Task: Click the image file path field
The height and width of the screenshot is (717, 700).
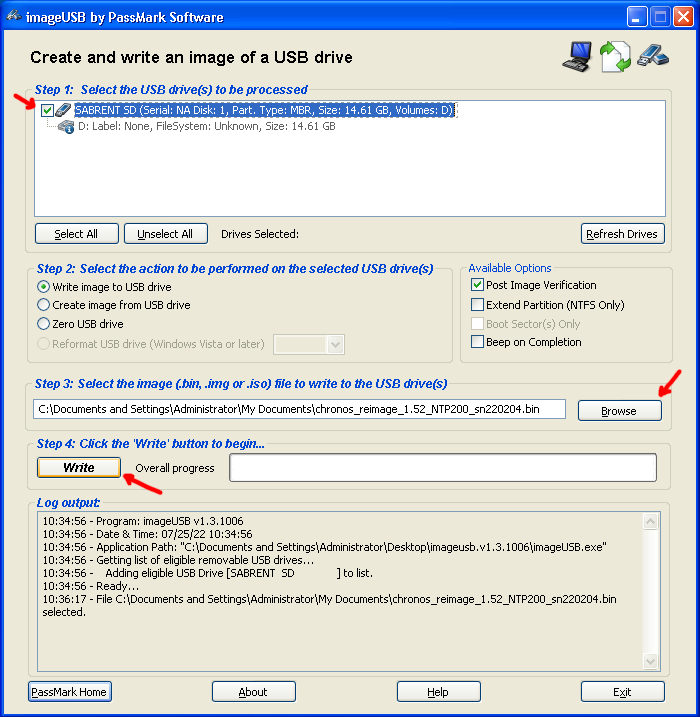Action: tap(299, 409)
